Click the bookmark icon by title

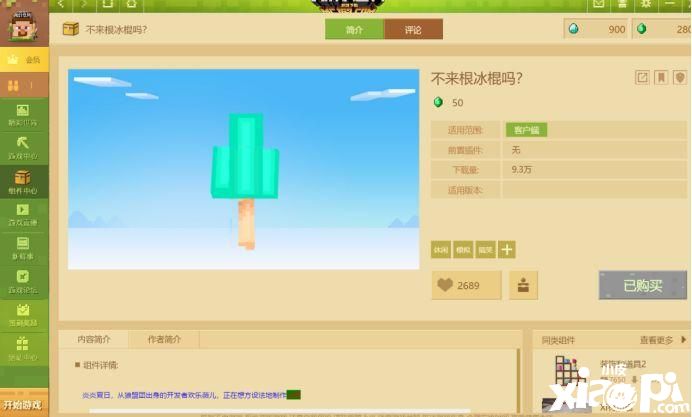click(661, 78)
